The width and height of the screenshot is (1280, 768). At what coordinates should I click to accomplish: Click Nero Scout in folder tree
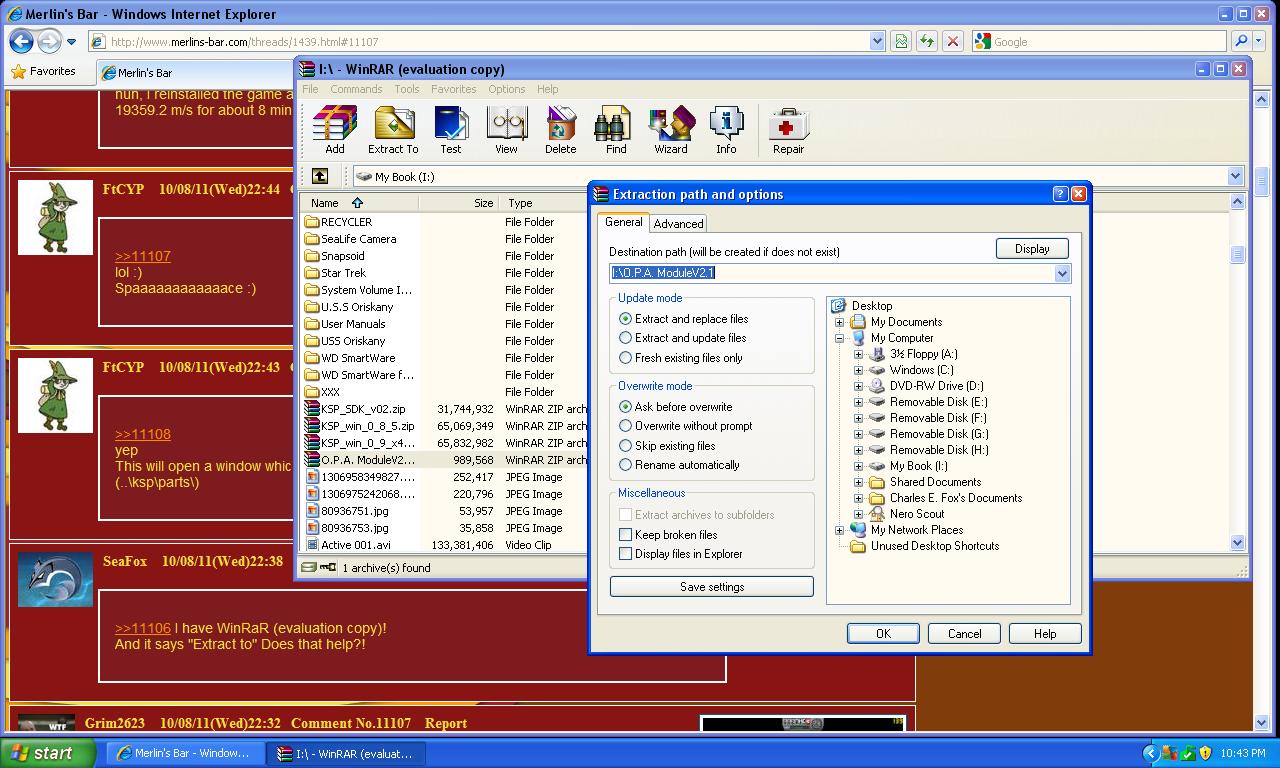[x=907, y=514]
